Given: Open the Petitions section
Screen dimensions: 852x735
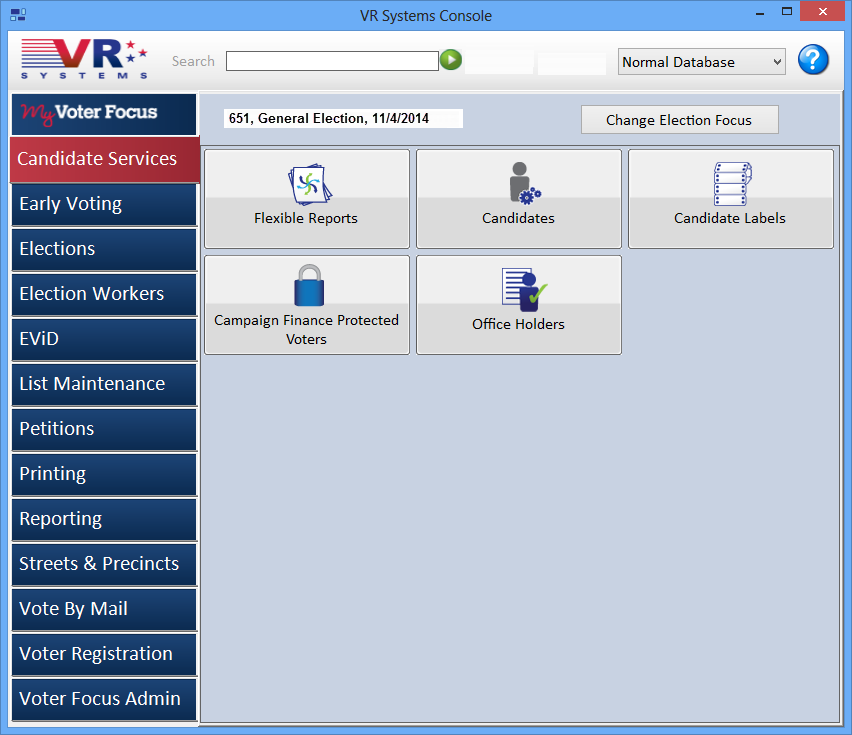Looking at the screenshot, I should (x=104, y=430).
